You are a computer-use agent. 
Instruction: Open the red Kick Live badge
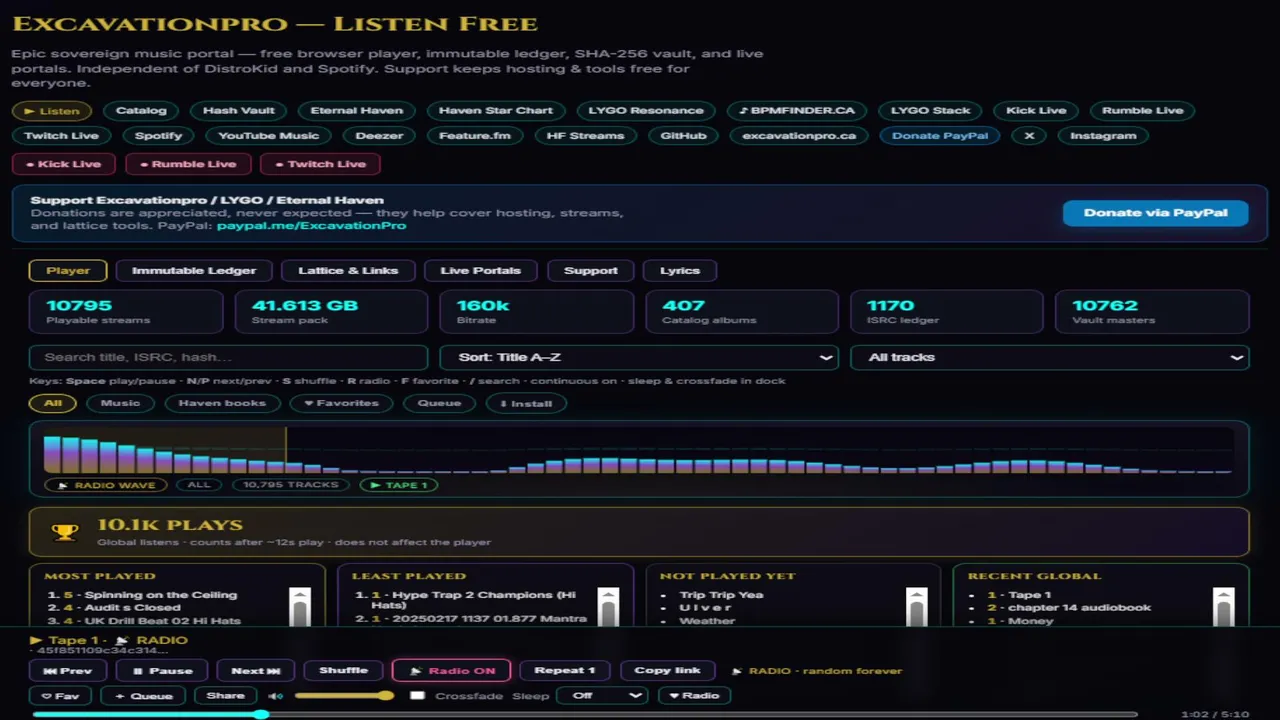coord(64,164)
